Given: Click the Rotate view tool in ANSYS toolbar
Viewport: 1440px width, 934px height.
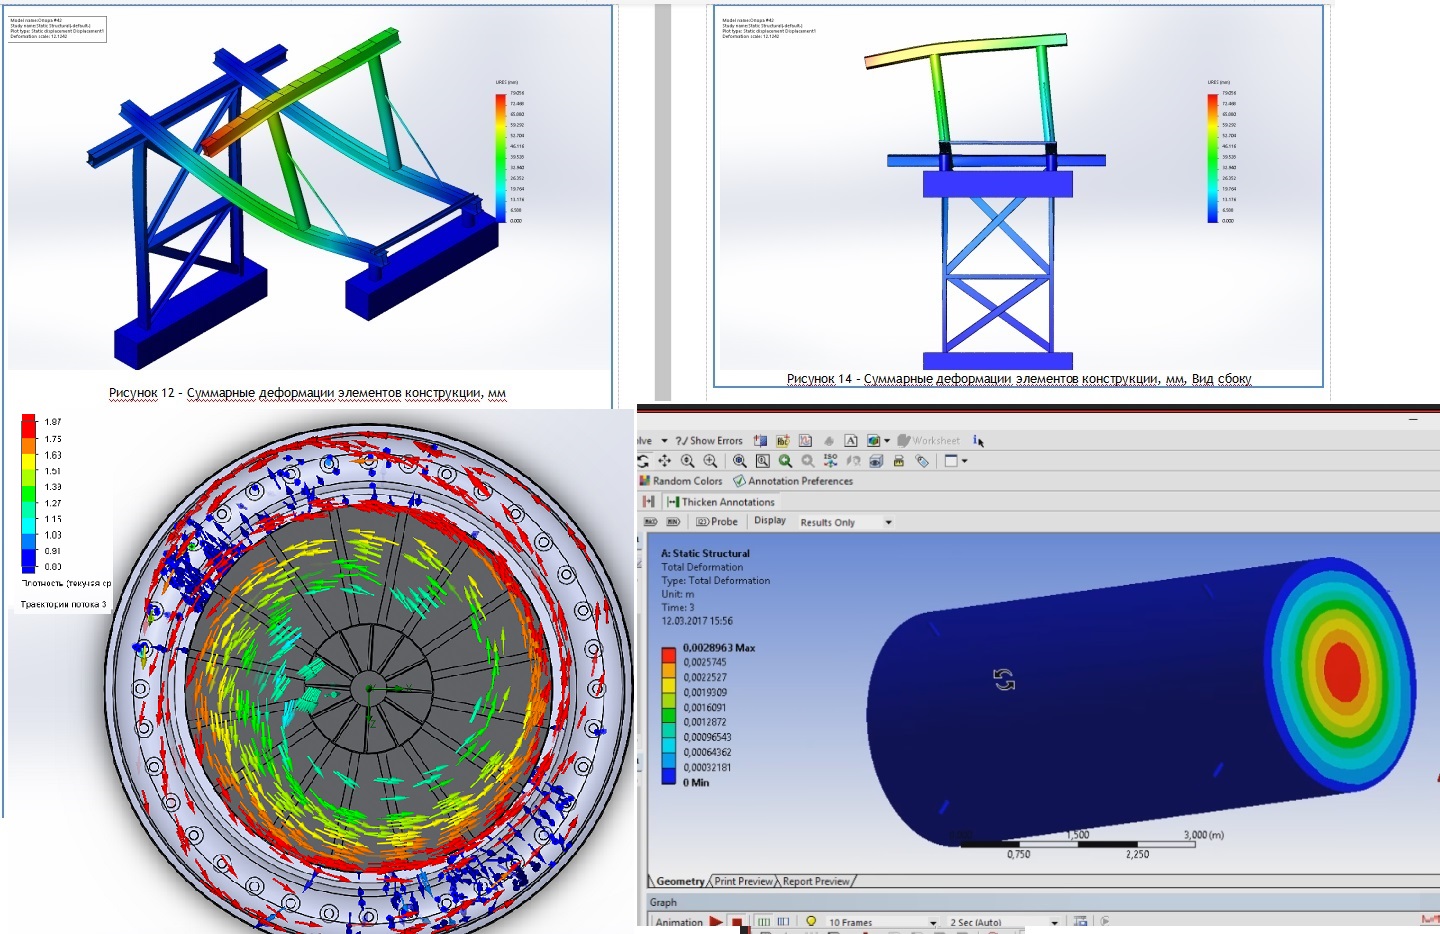Looking at the screenshot, I should click(x=643, y=461).
